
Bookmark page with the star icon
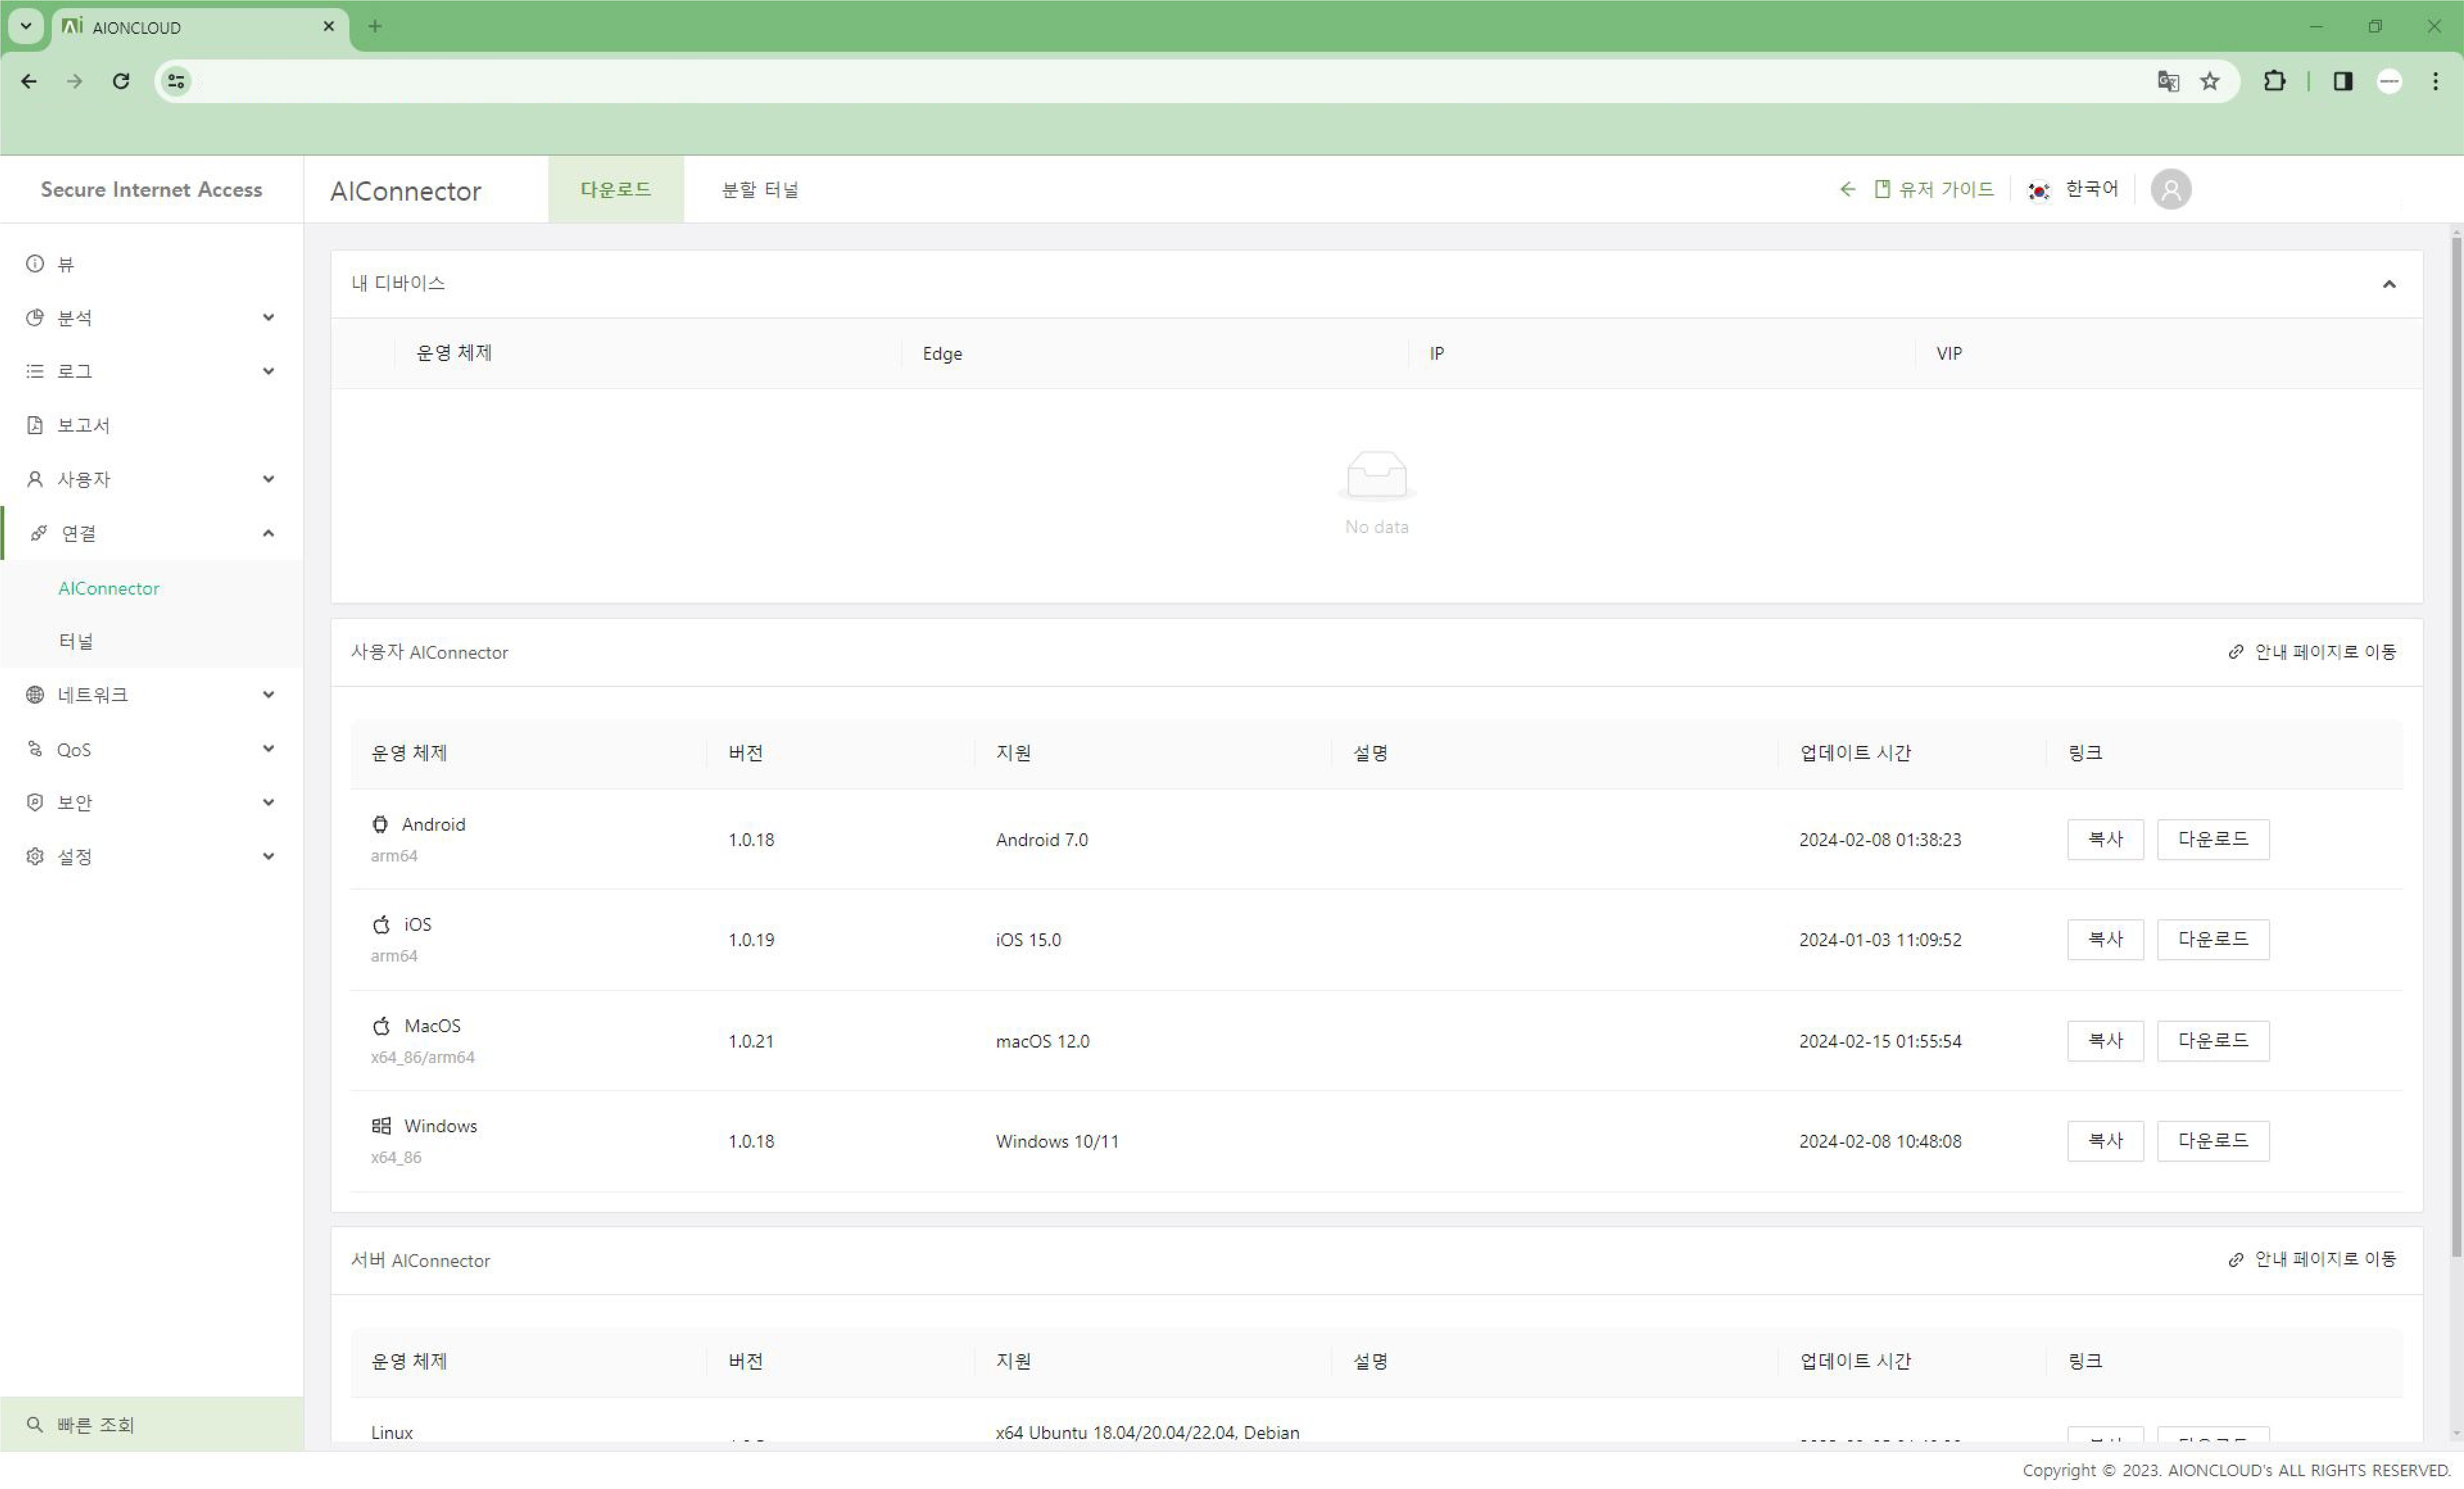coord(2210,81)
